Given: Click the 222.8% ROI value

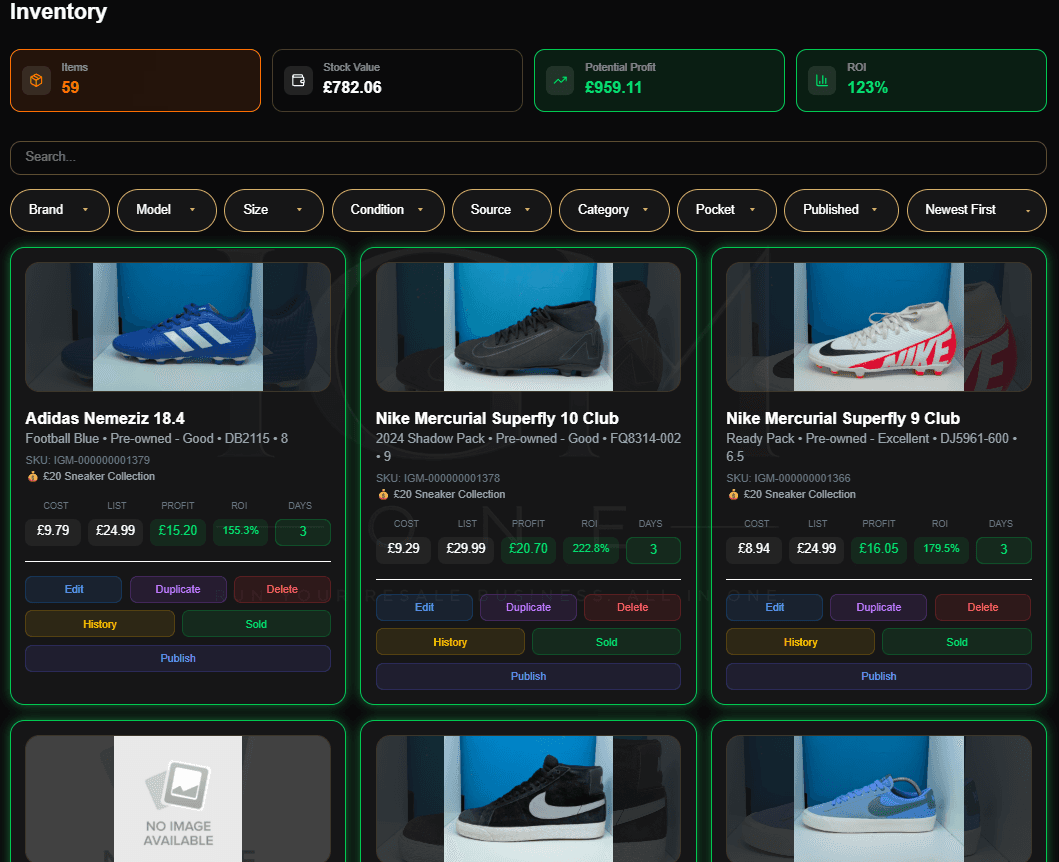Looking at the screenshot, I should (591, 549).
